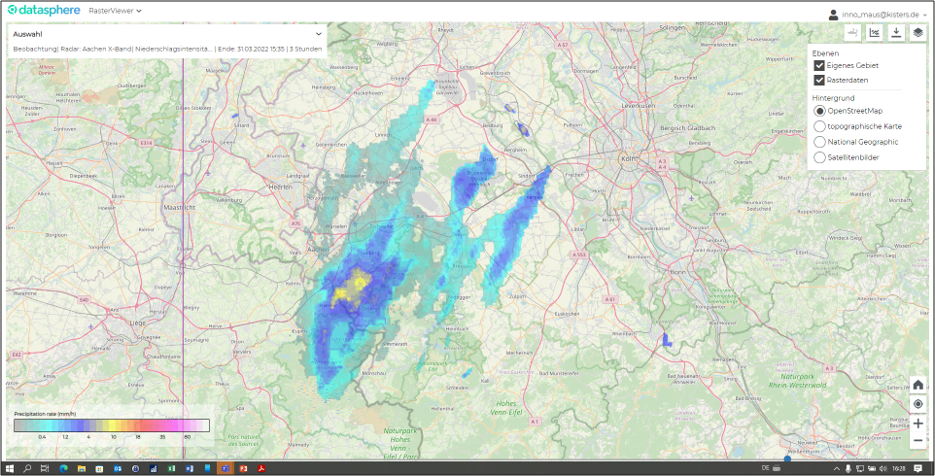Click the wind animation icon
Screen dimensions: 935x476
click(852, 33)
